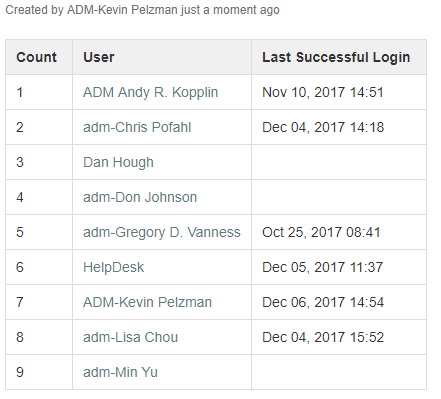Select the Dec 05, 2017 11:37 cell
The width and height of the screenshot is (441, 399).
(339, 267)
